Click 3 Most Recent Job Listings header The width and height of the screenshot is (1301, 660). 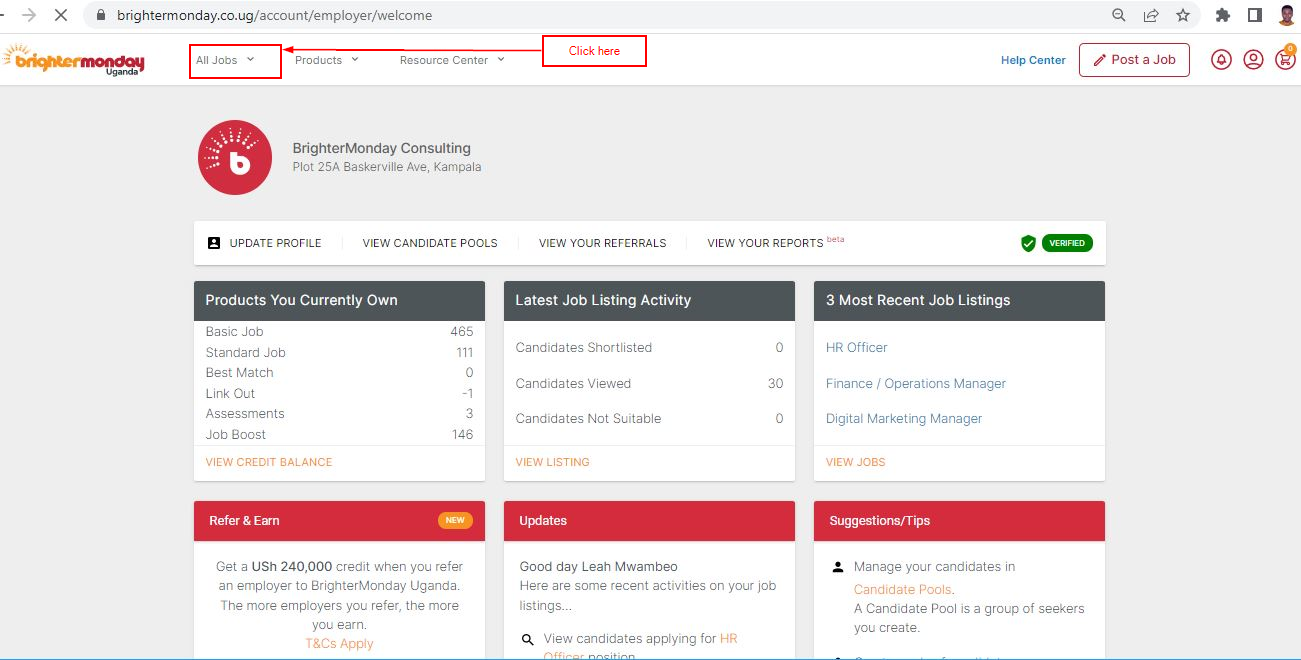click(959, 300)
